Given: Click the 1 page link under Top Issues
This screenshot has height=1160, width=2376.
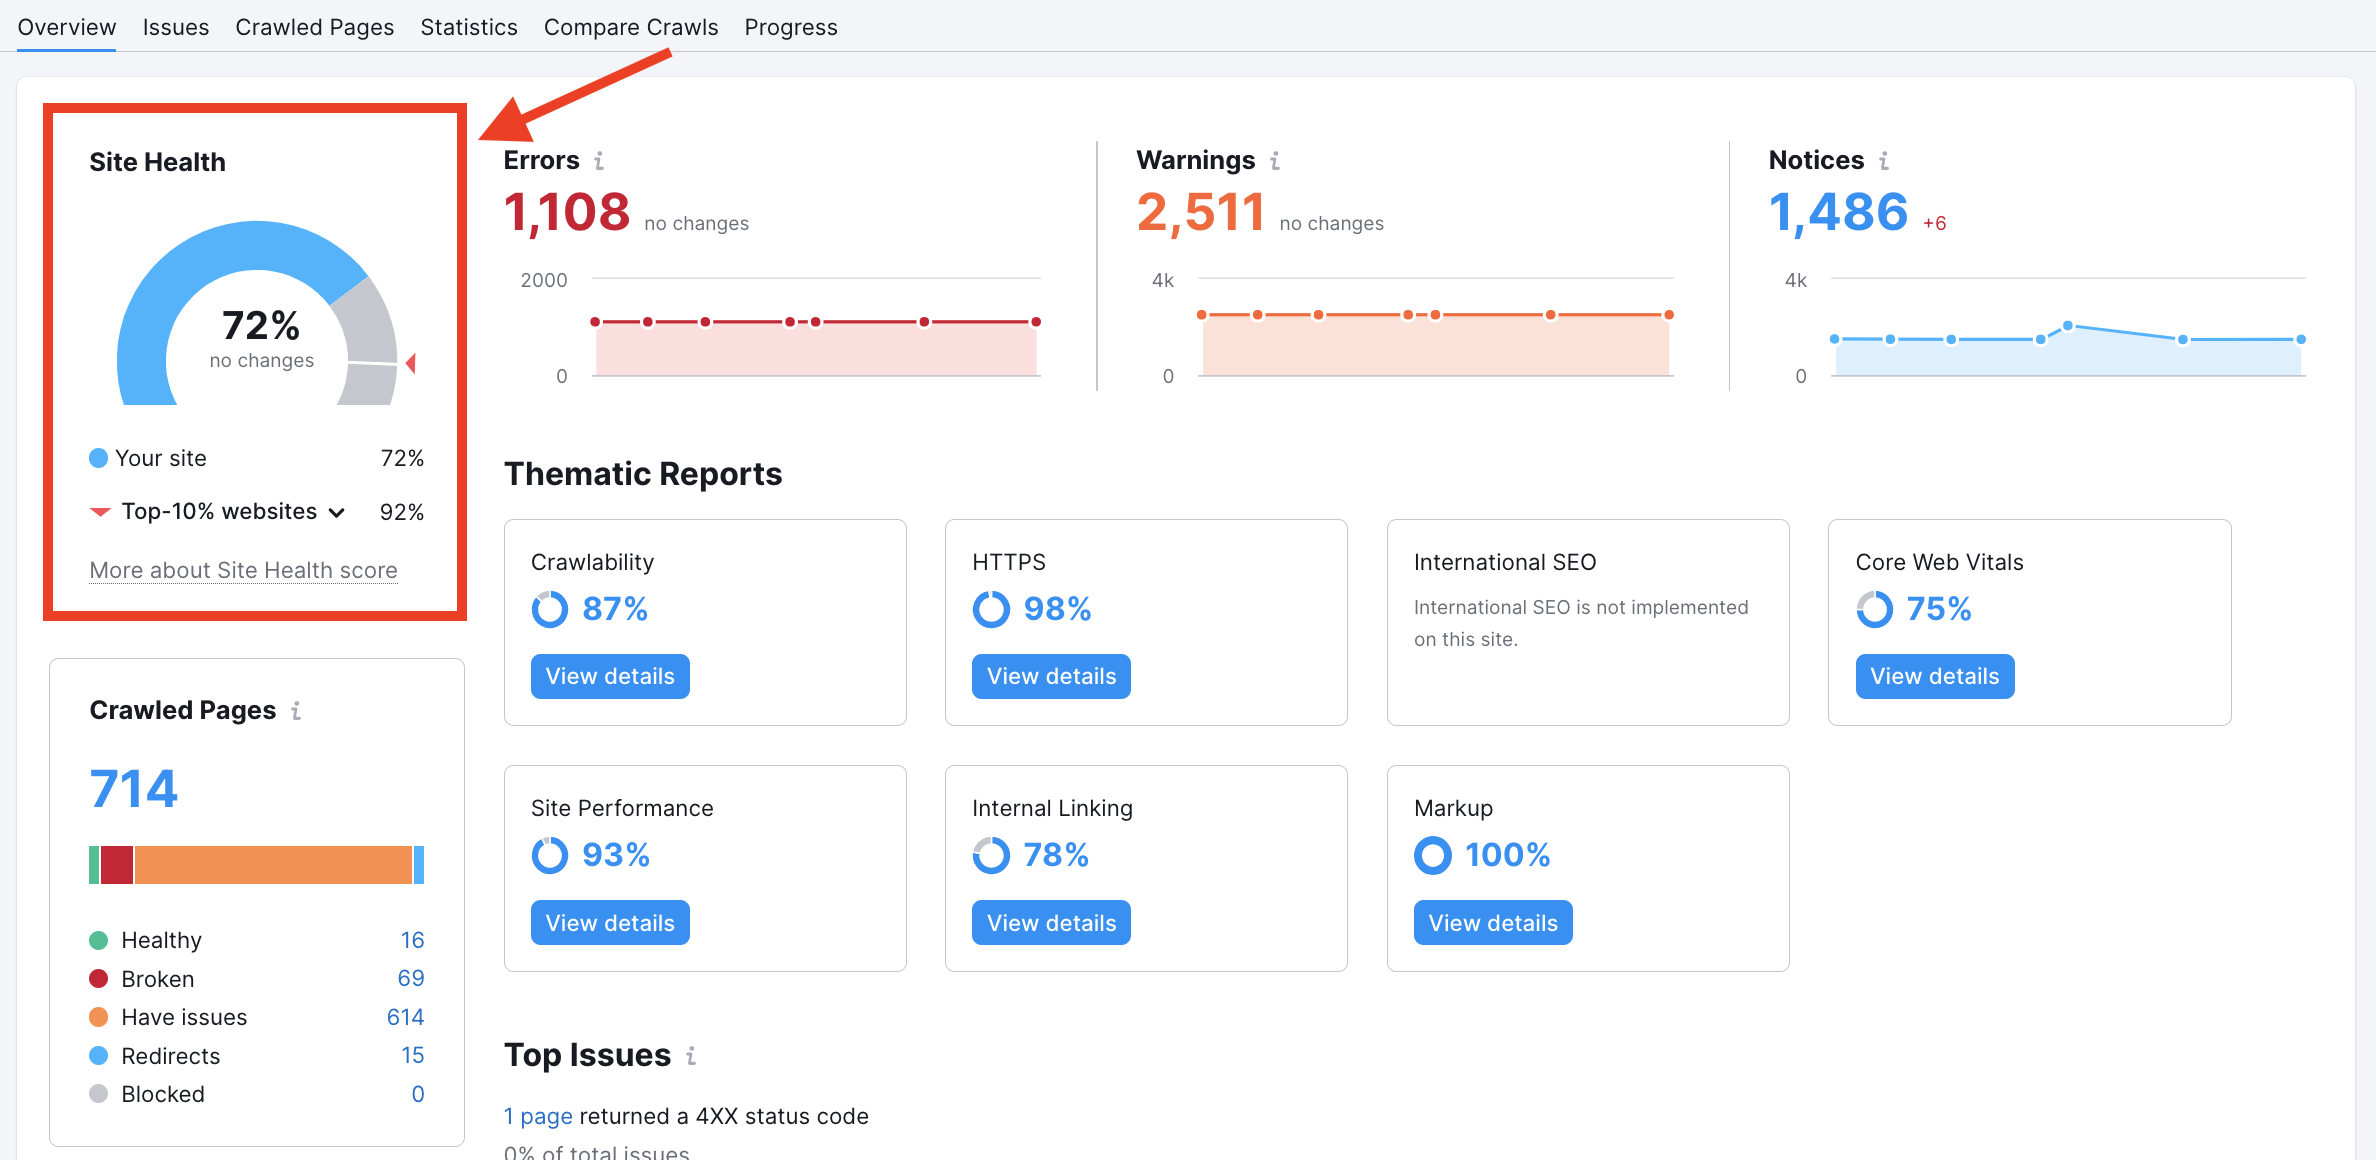Looking at the screenshot, I should (x=538, y=1116).
